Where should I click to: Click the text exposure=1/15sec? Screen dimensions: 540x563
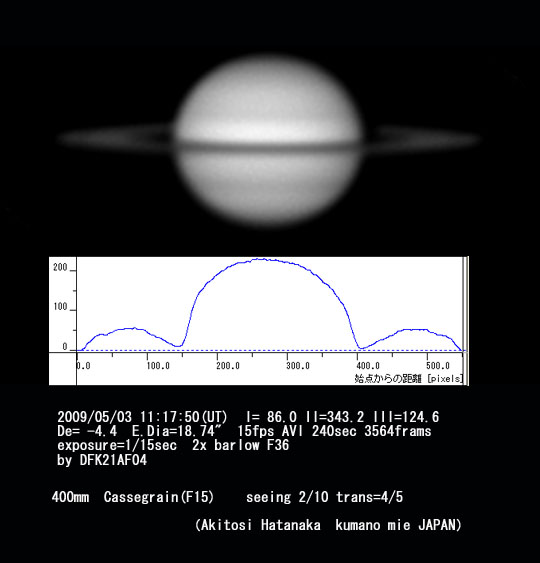pyautogui.click(x=117, y=446)
